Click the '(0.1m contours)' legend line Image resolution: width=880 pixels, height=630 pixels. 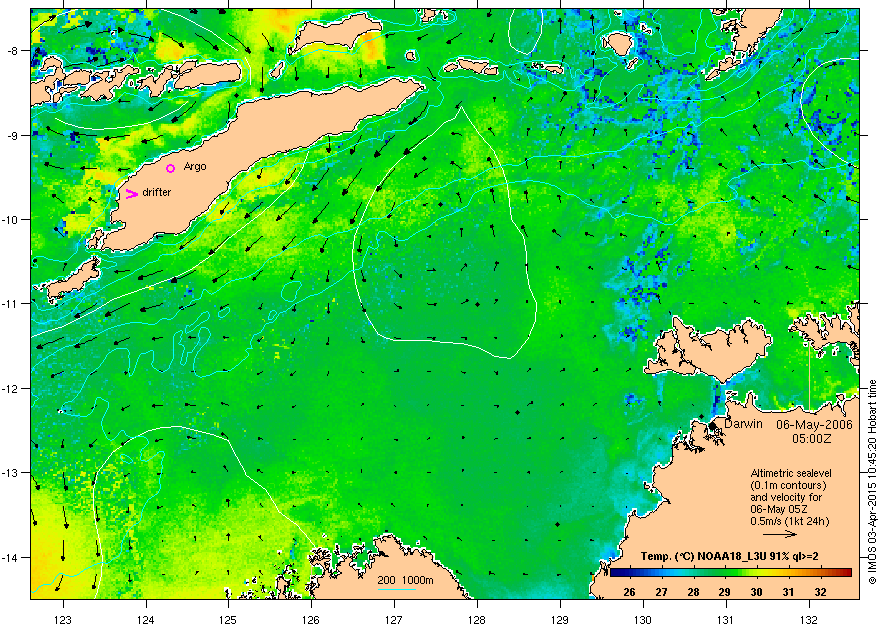[788, 485]
